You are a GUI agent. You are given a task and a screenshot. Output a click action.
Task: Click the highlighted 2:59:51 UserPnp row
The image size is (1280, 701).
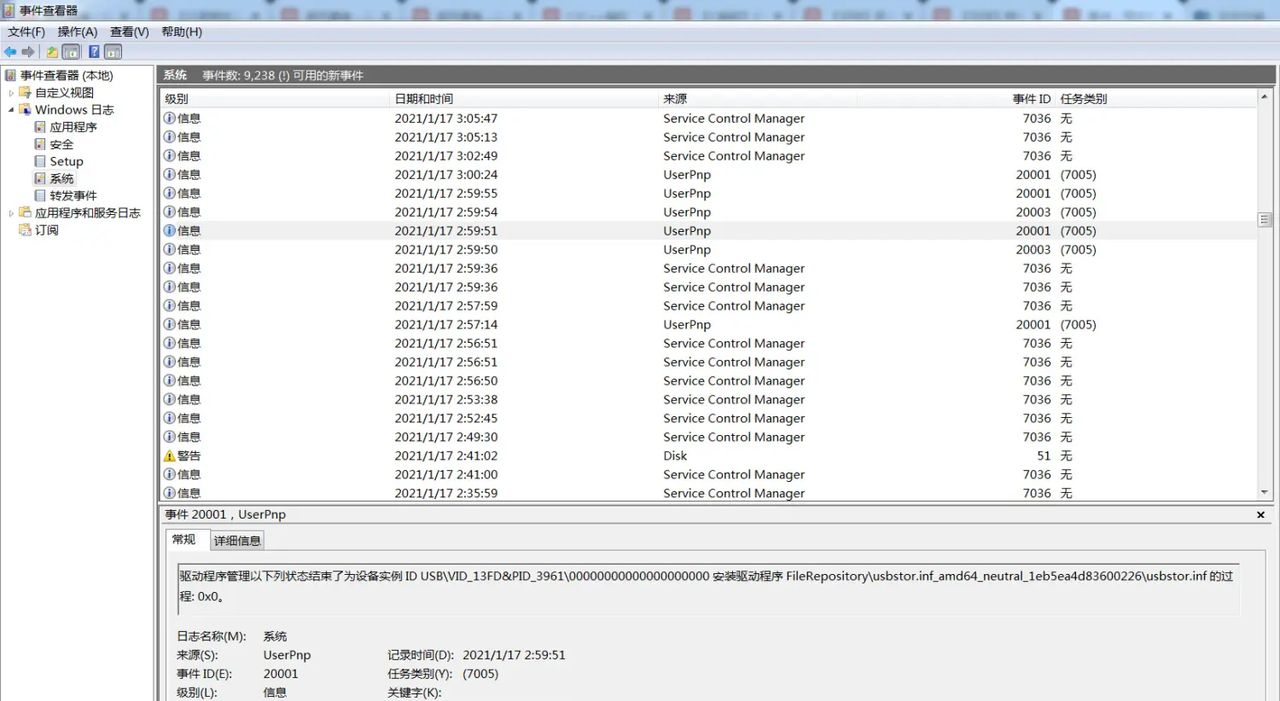click(708, 231)
